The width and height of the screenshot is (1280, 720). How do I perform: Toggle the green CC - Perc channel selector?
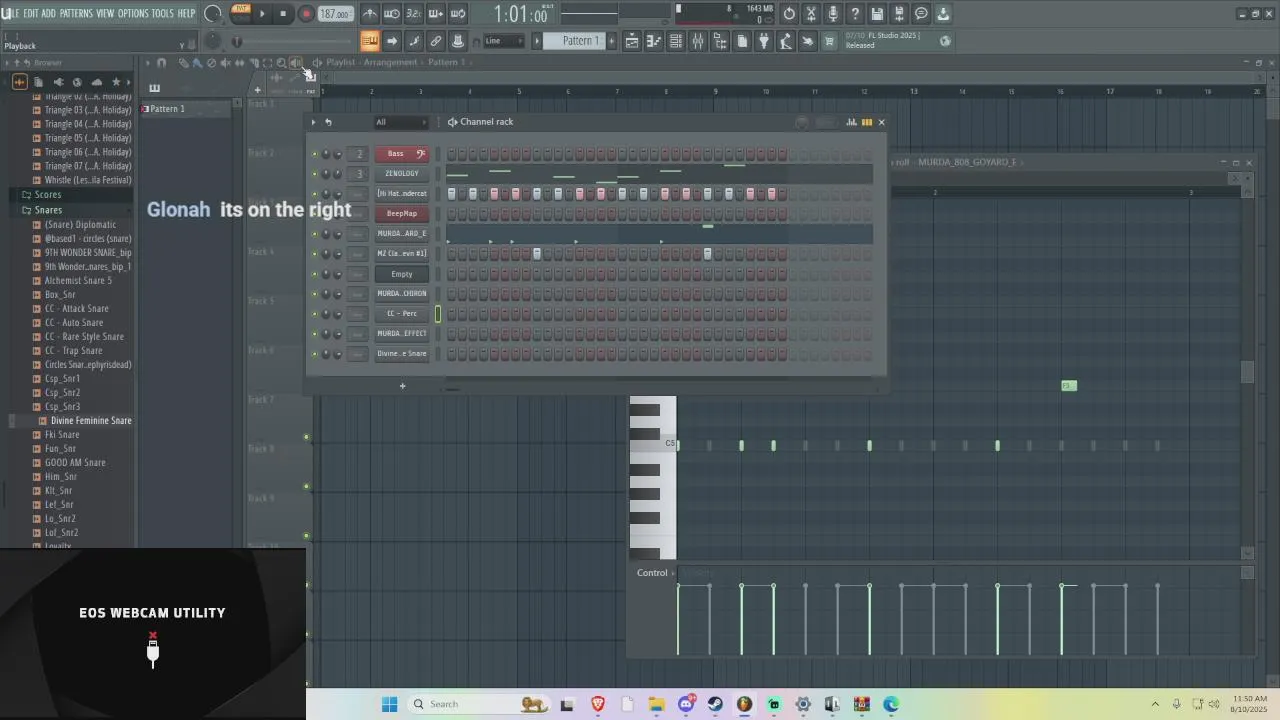[x=437, y=314]
